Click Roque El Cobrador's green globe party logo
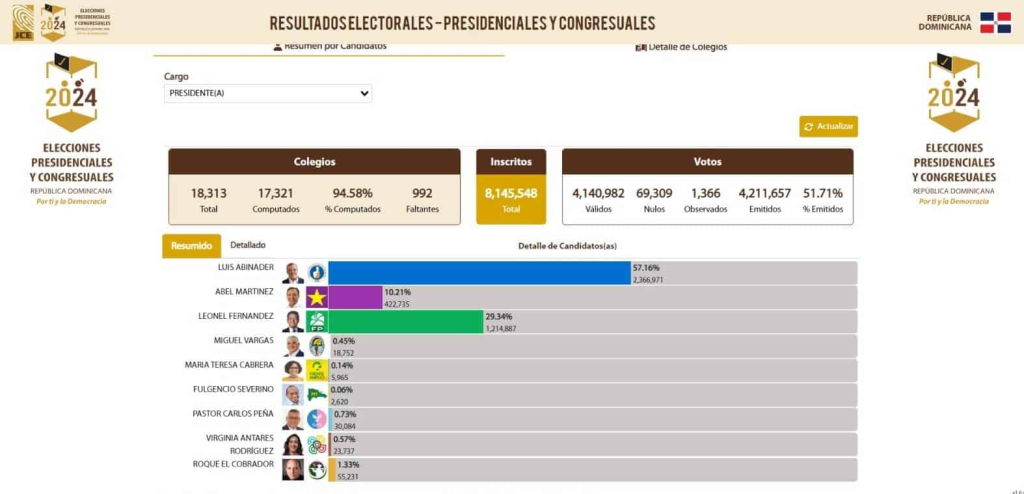Image resolution: width=1024 pixels, height=494 pixels. 317,469
